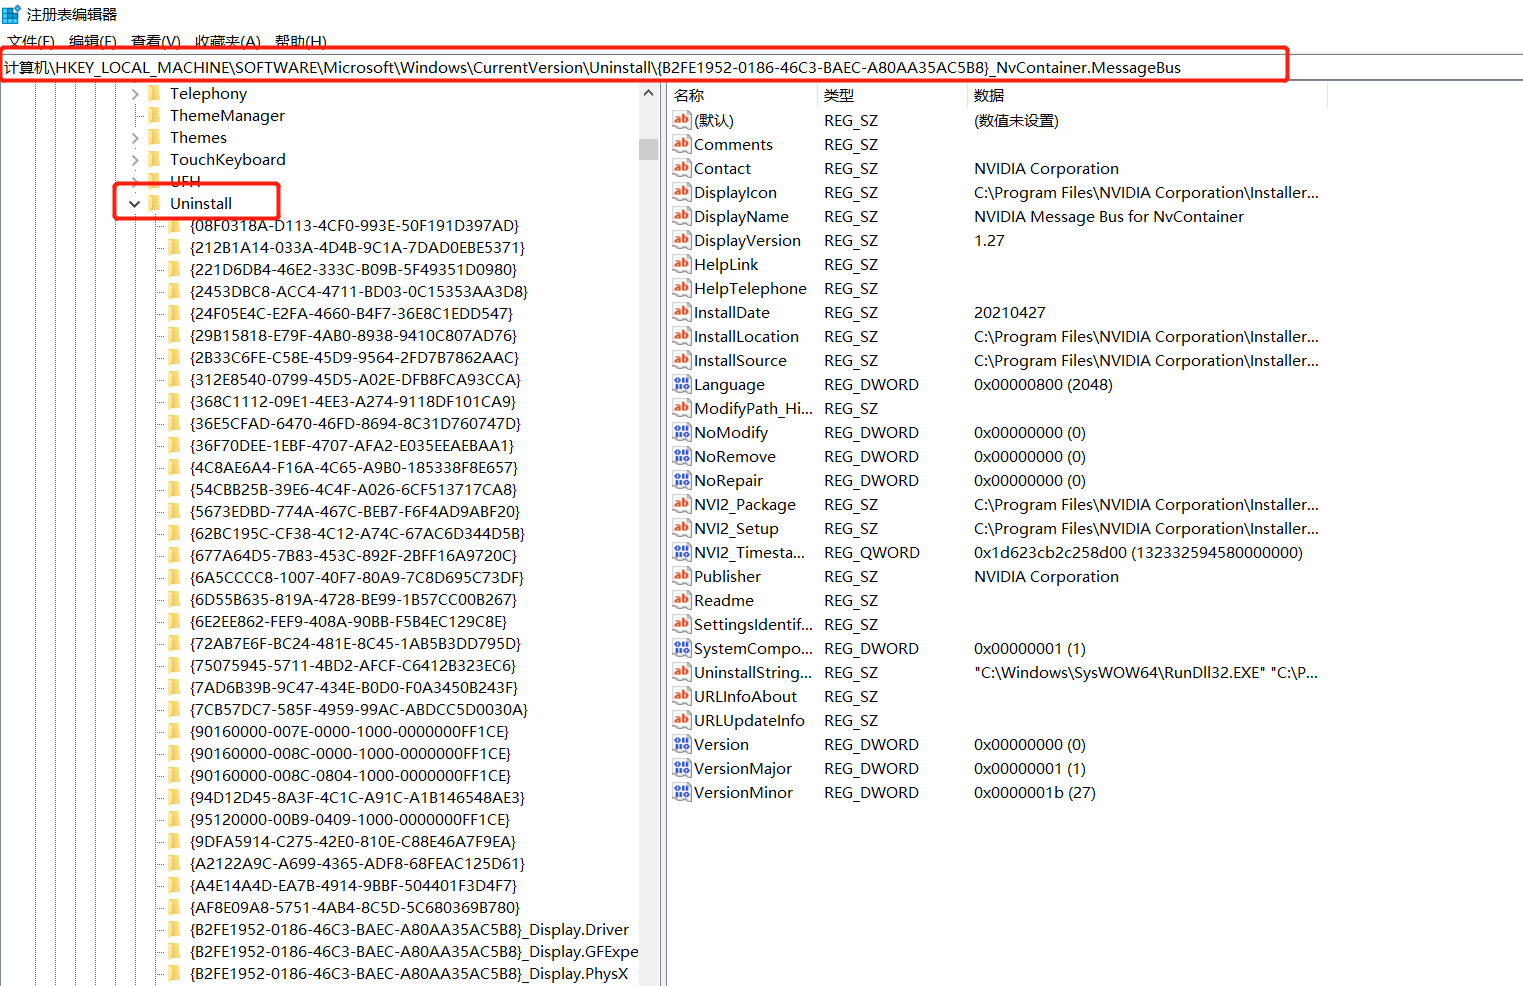Click the InstallSource value name
1523x986 pixels.
click(x=740, y=361)
